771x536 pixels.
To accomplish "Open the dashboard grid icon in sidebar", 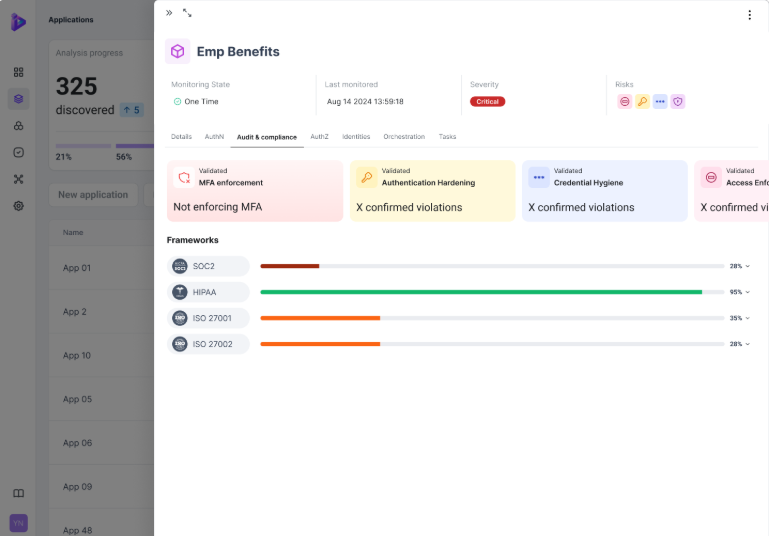I will pos(18,72).
